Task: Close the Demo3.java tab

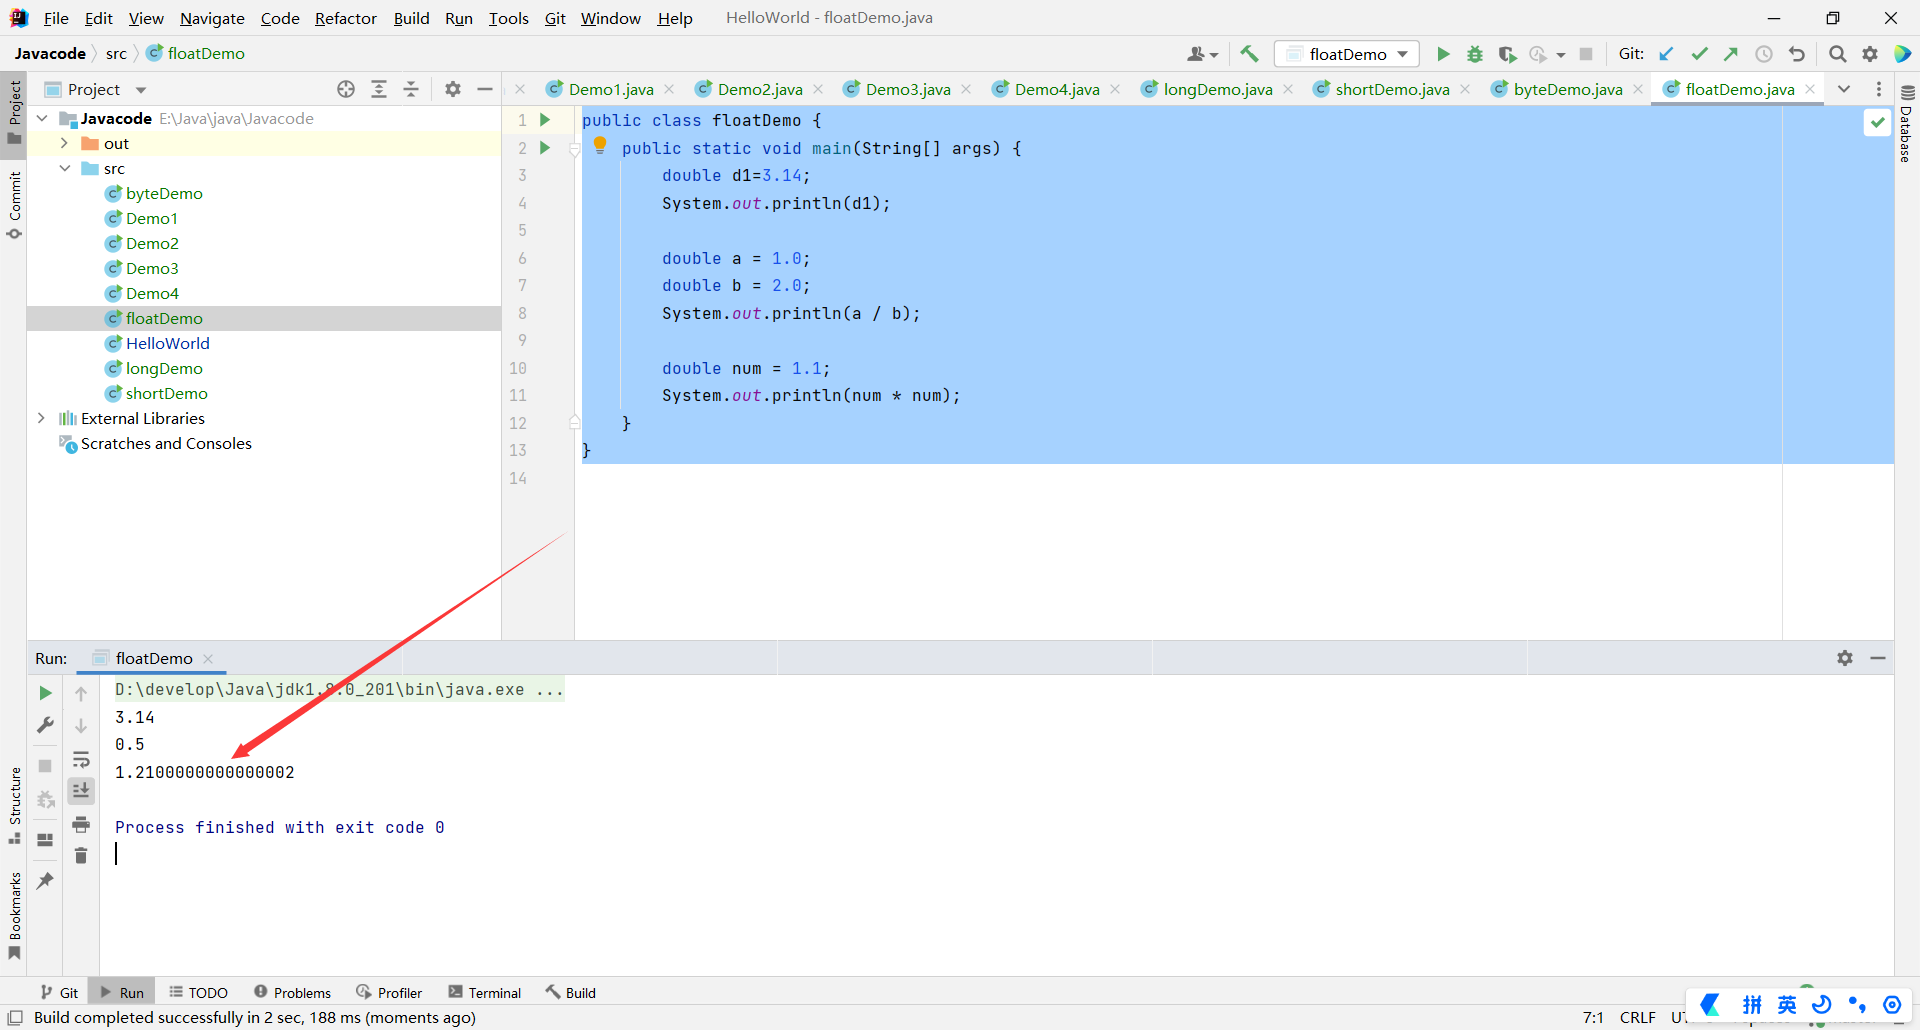Action: point(966,89)
